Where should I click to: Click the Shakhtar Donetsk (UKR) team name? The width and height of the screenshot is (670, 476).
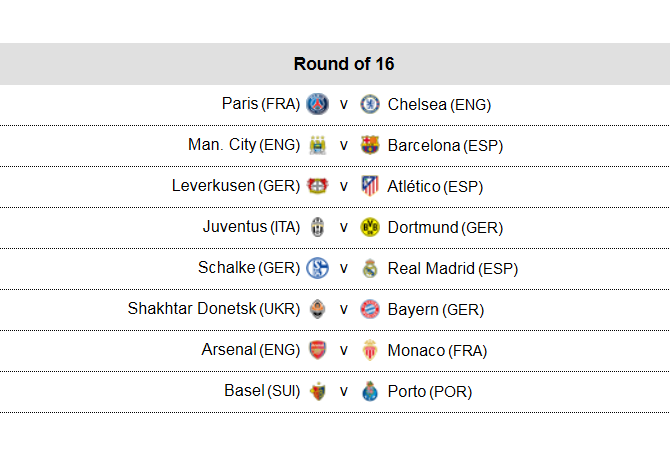[214, 309]
